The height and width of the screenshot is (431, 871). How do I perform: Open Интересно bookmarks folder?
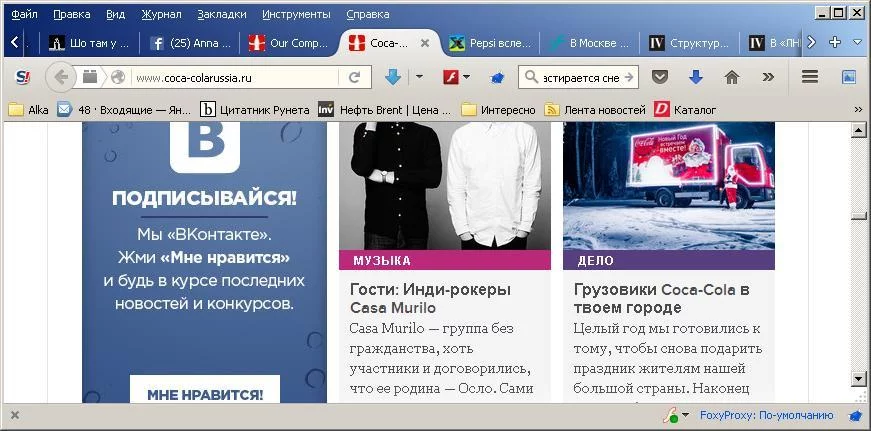pyautogui.click(x=498, y=110)
